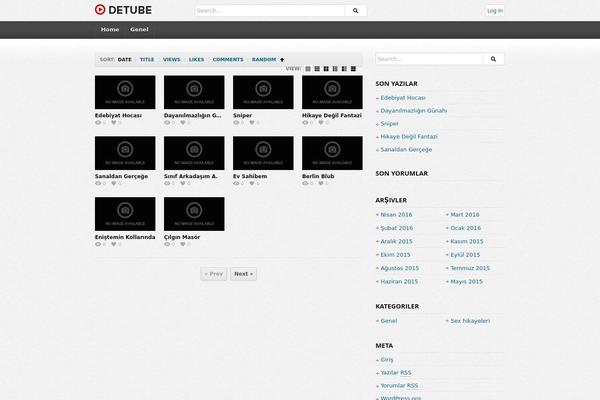This screenshot has width=600, height=400.
Task: Open the Çılgın Masör post thumbnail
Action: pos(194,214)
